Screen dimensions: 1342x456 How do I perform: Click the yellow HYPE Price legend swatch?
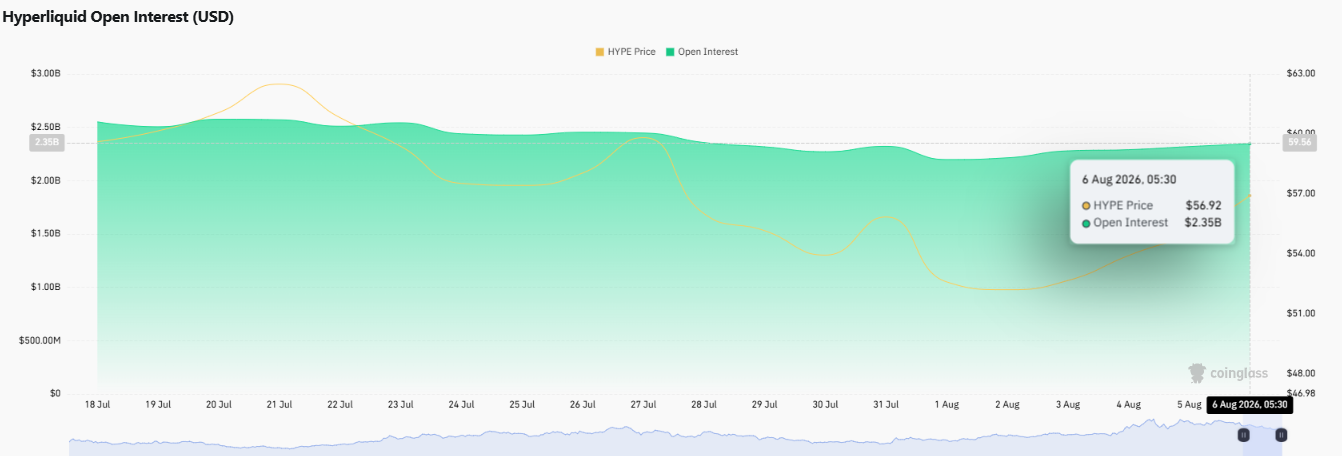pos(599,51)
